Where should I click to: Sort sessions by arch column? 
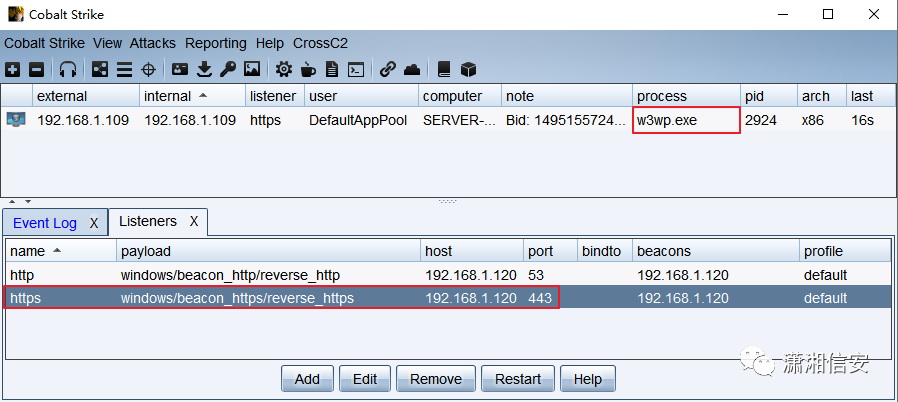coord(822,96)
